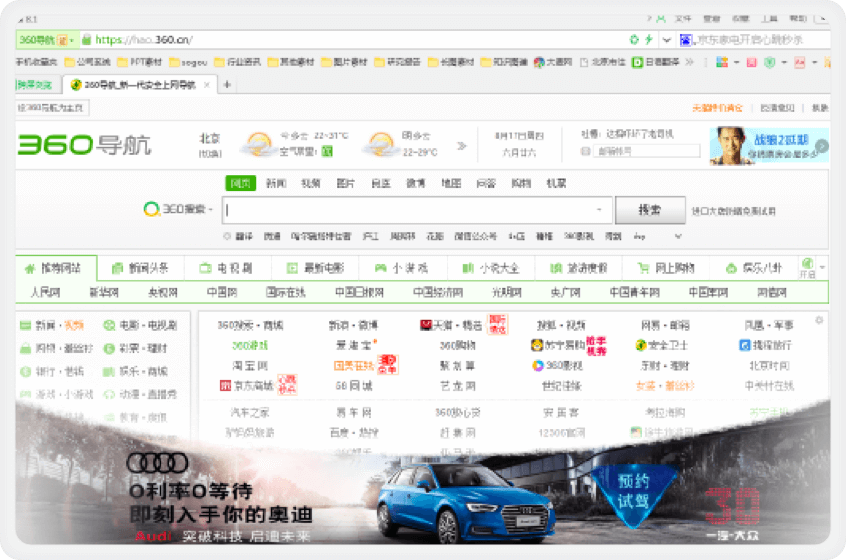The width and height of the screenshot is (846, 560).
Task: Open dropdown next to green shield extension
Action: coord(784,63)
